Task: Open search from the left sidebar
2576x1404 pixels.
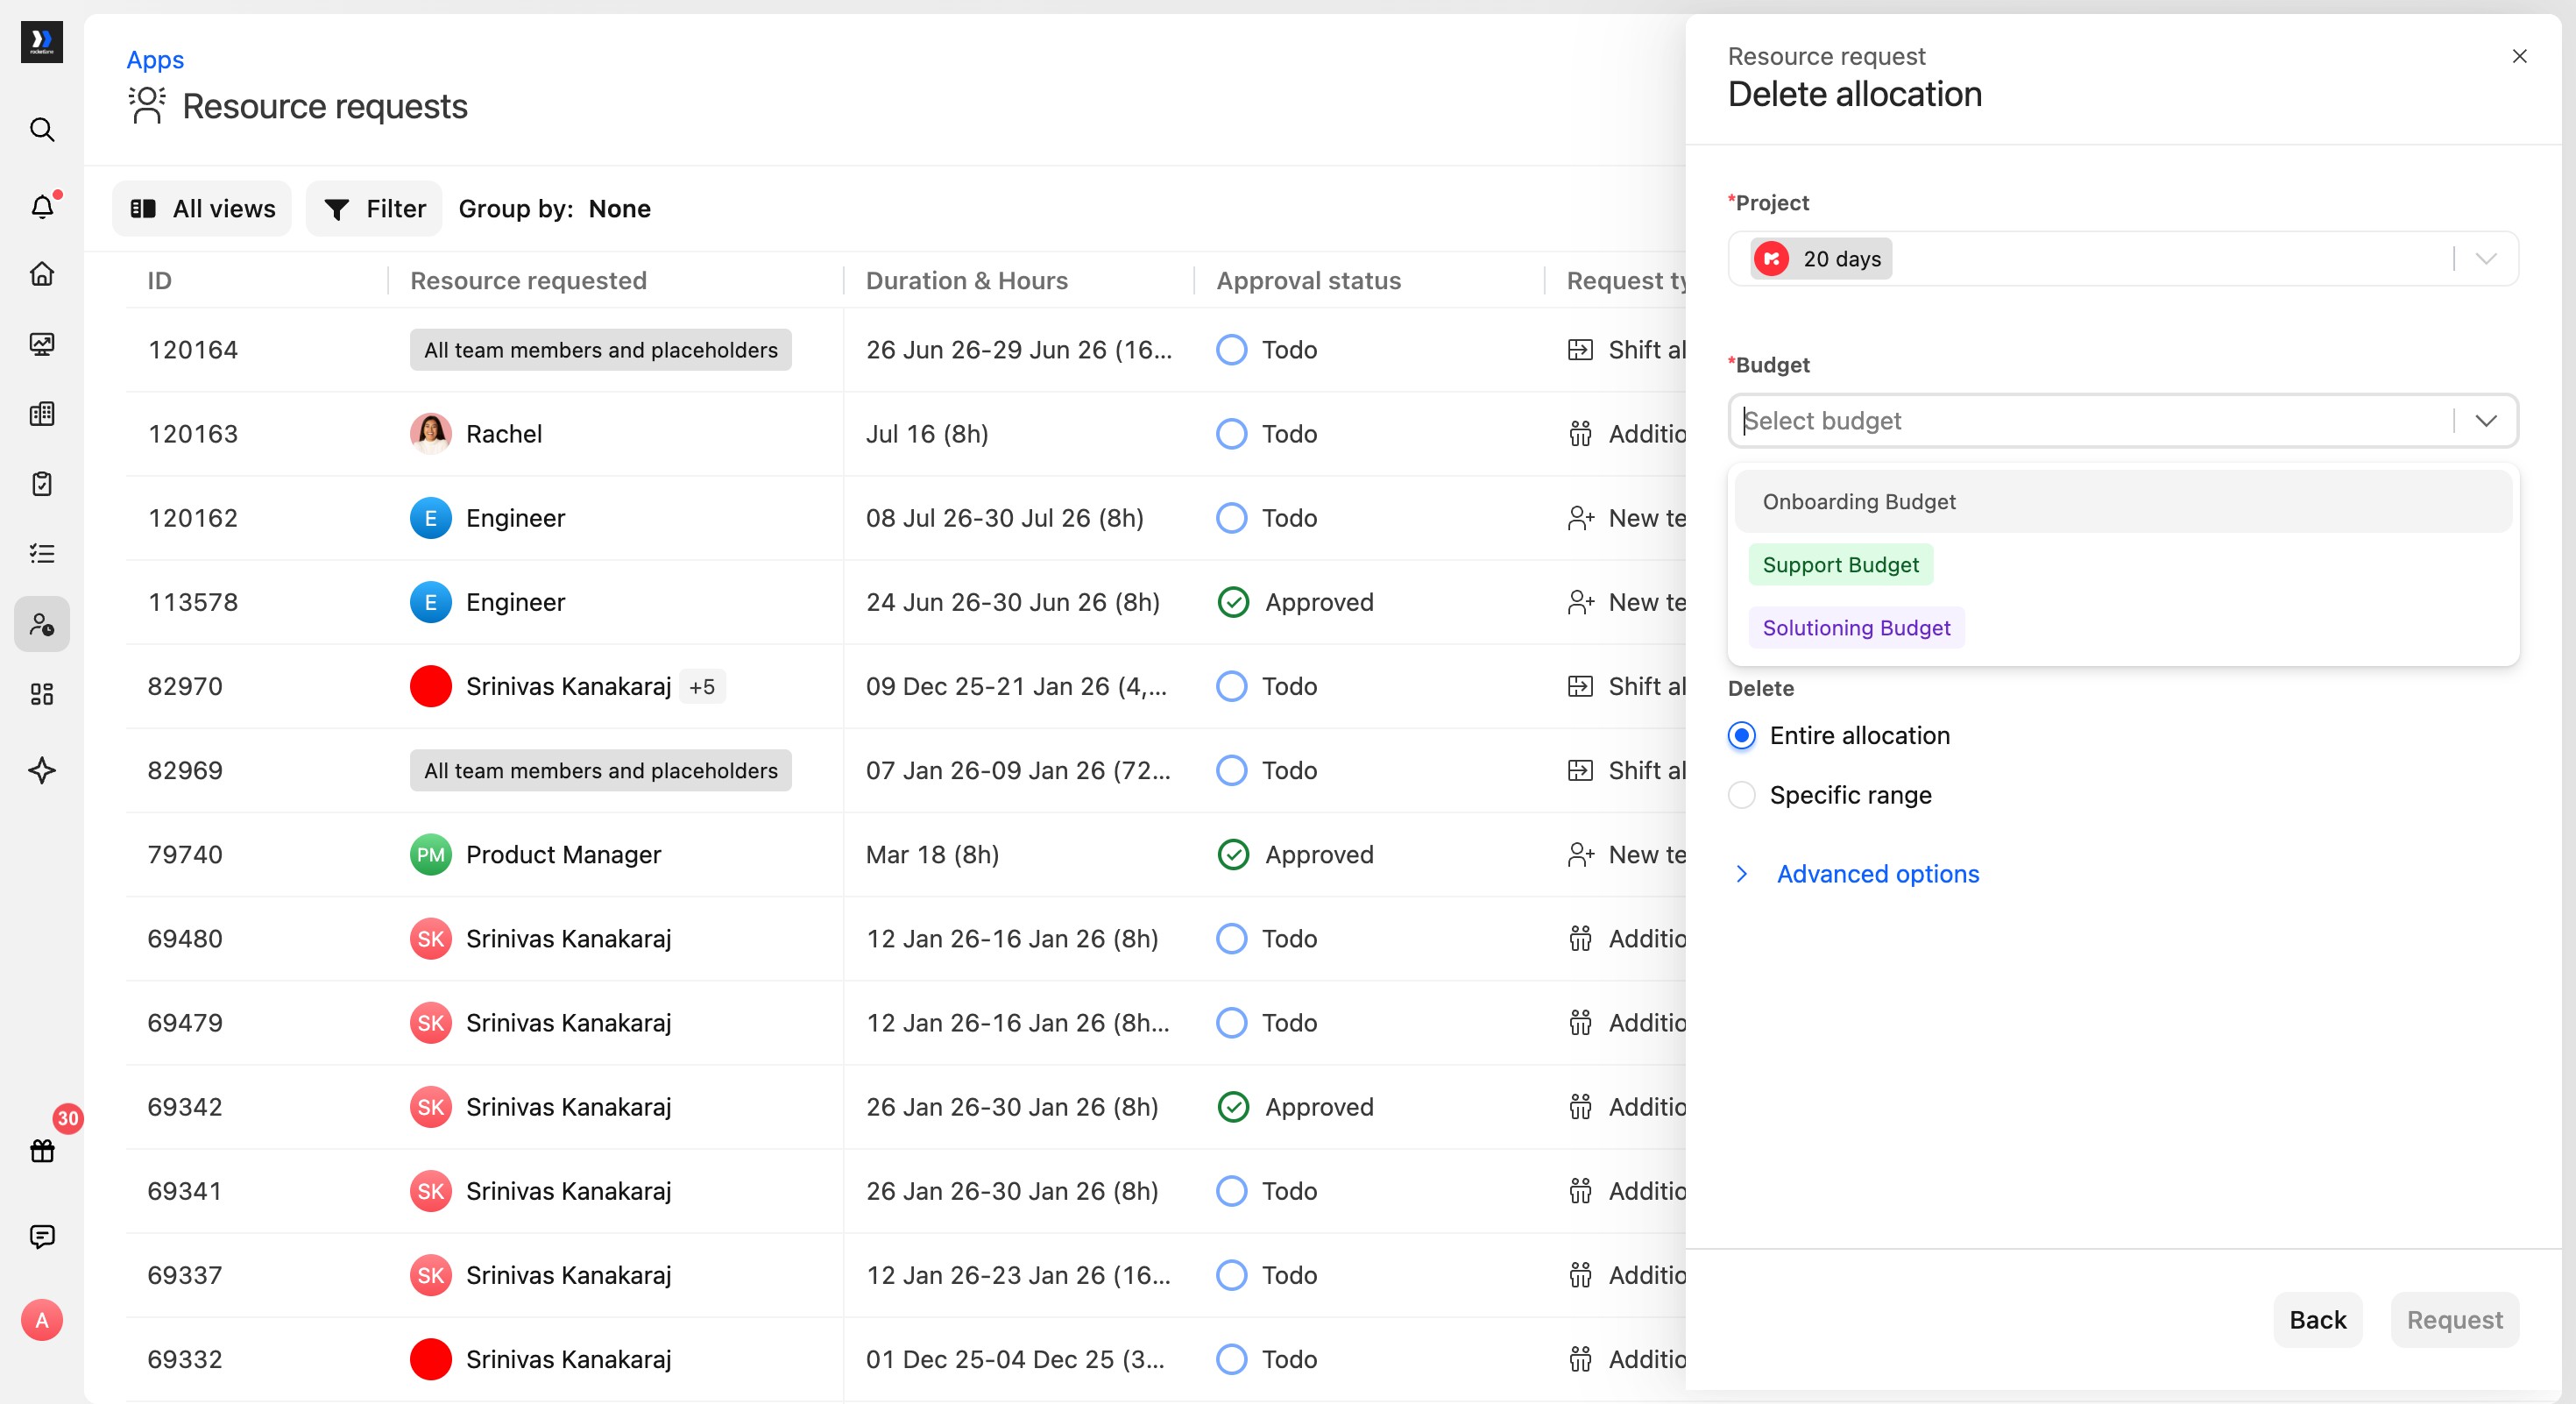Action: point(42,130)
